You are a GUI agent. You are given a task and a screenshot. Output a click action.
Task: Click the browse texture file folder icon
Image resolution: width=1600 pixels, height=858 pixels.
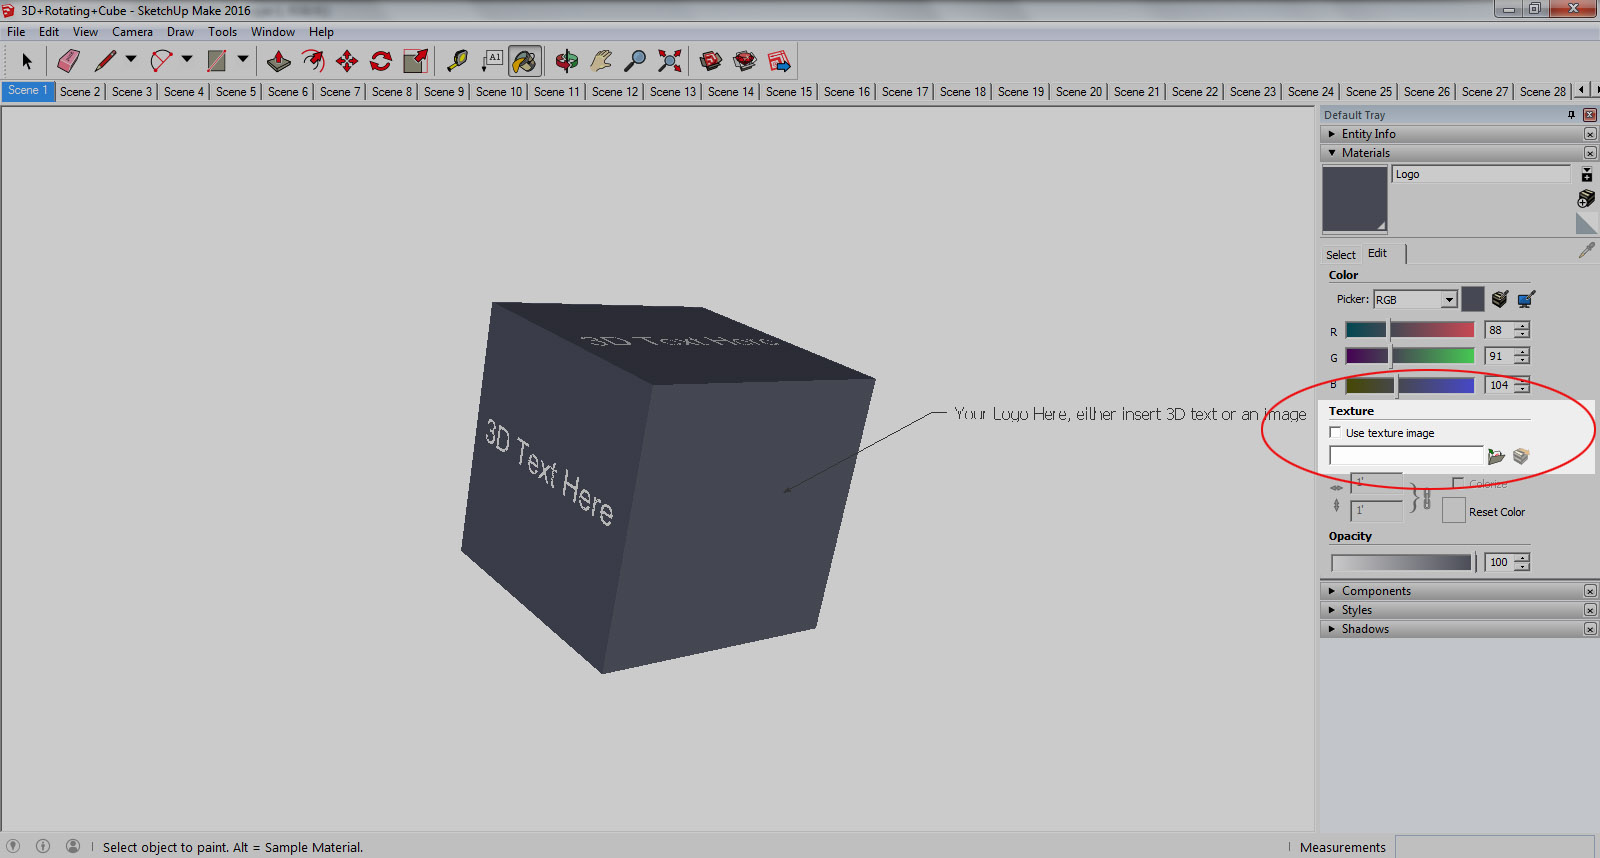1496,456
